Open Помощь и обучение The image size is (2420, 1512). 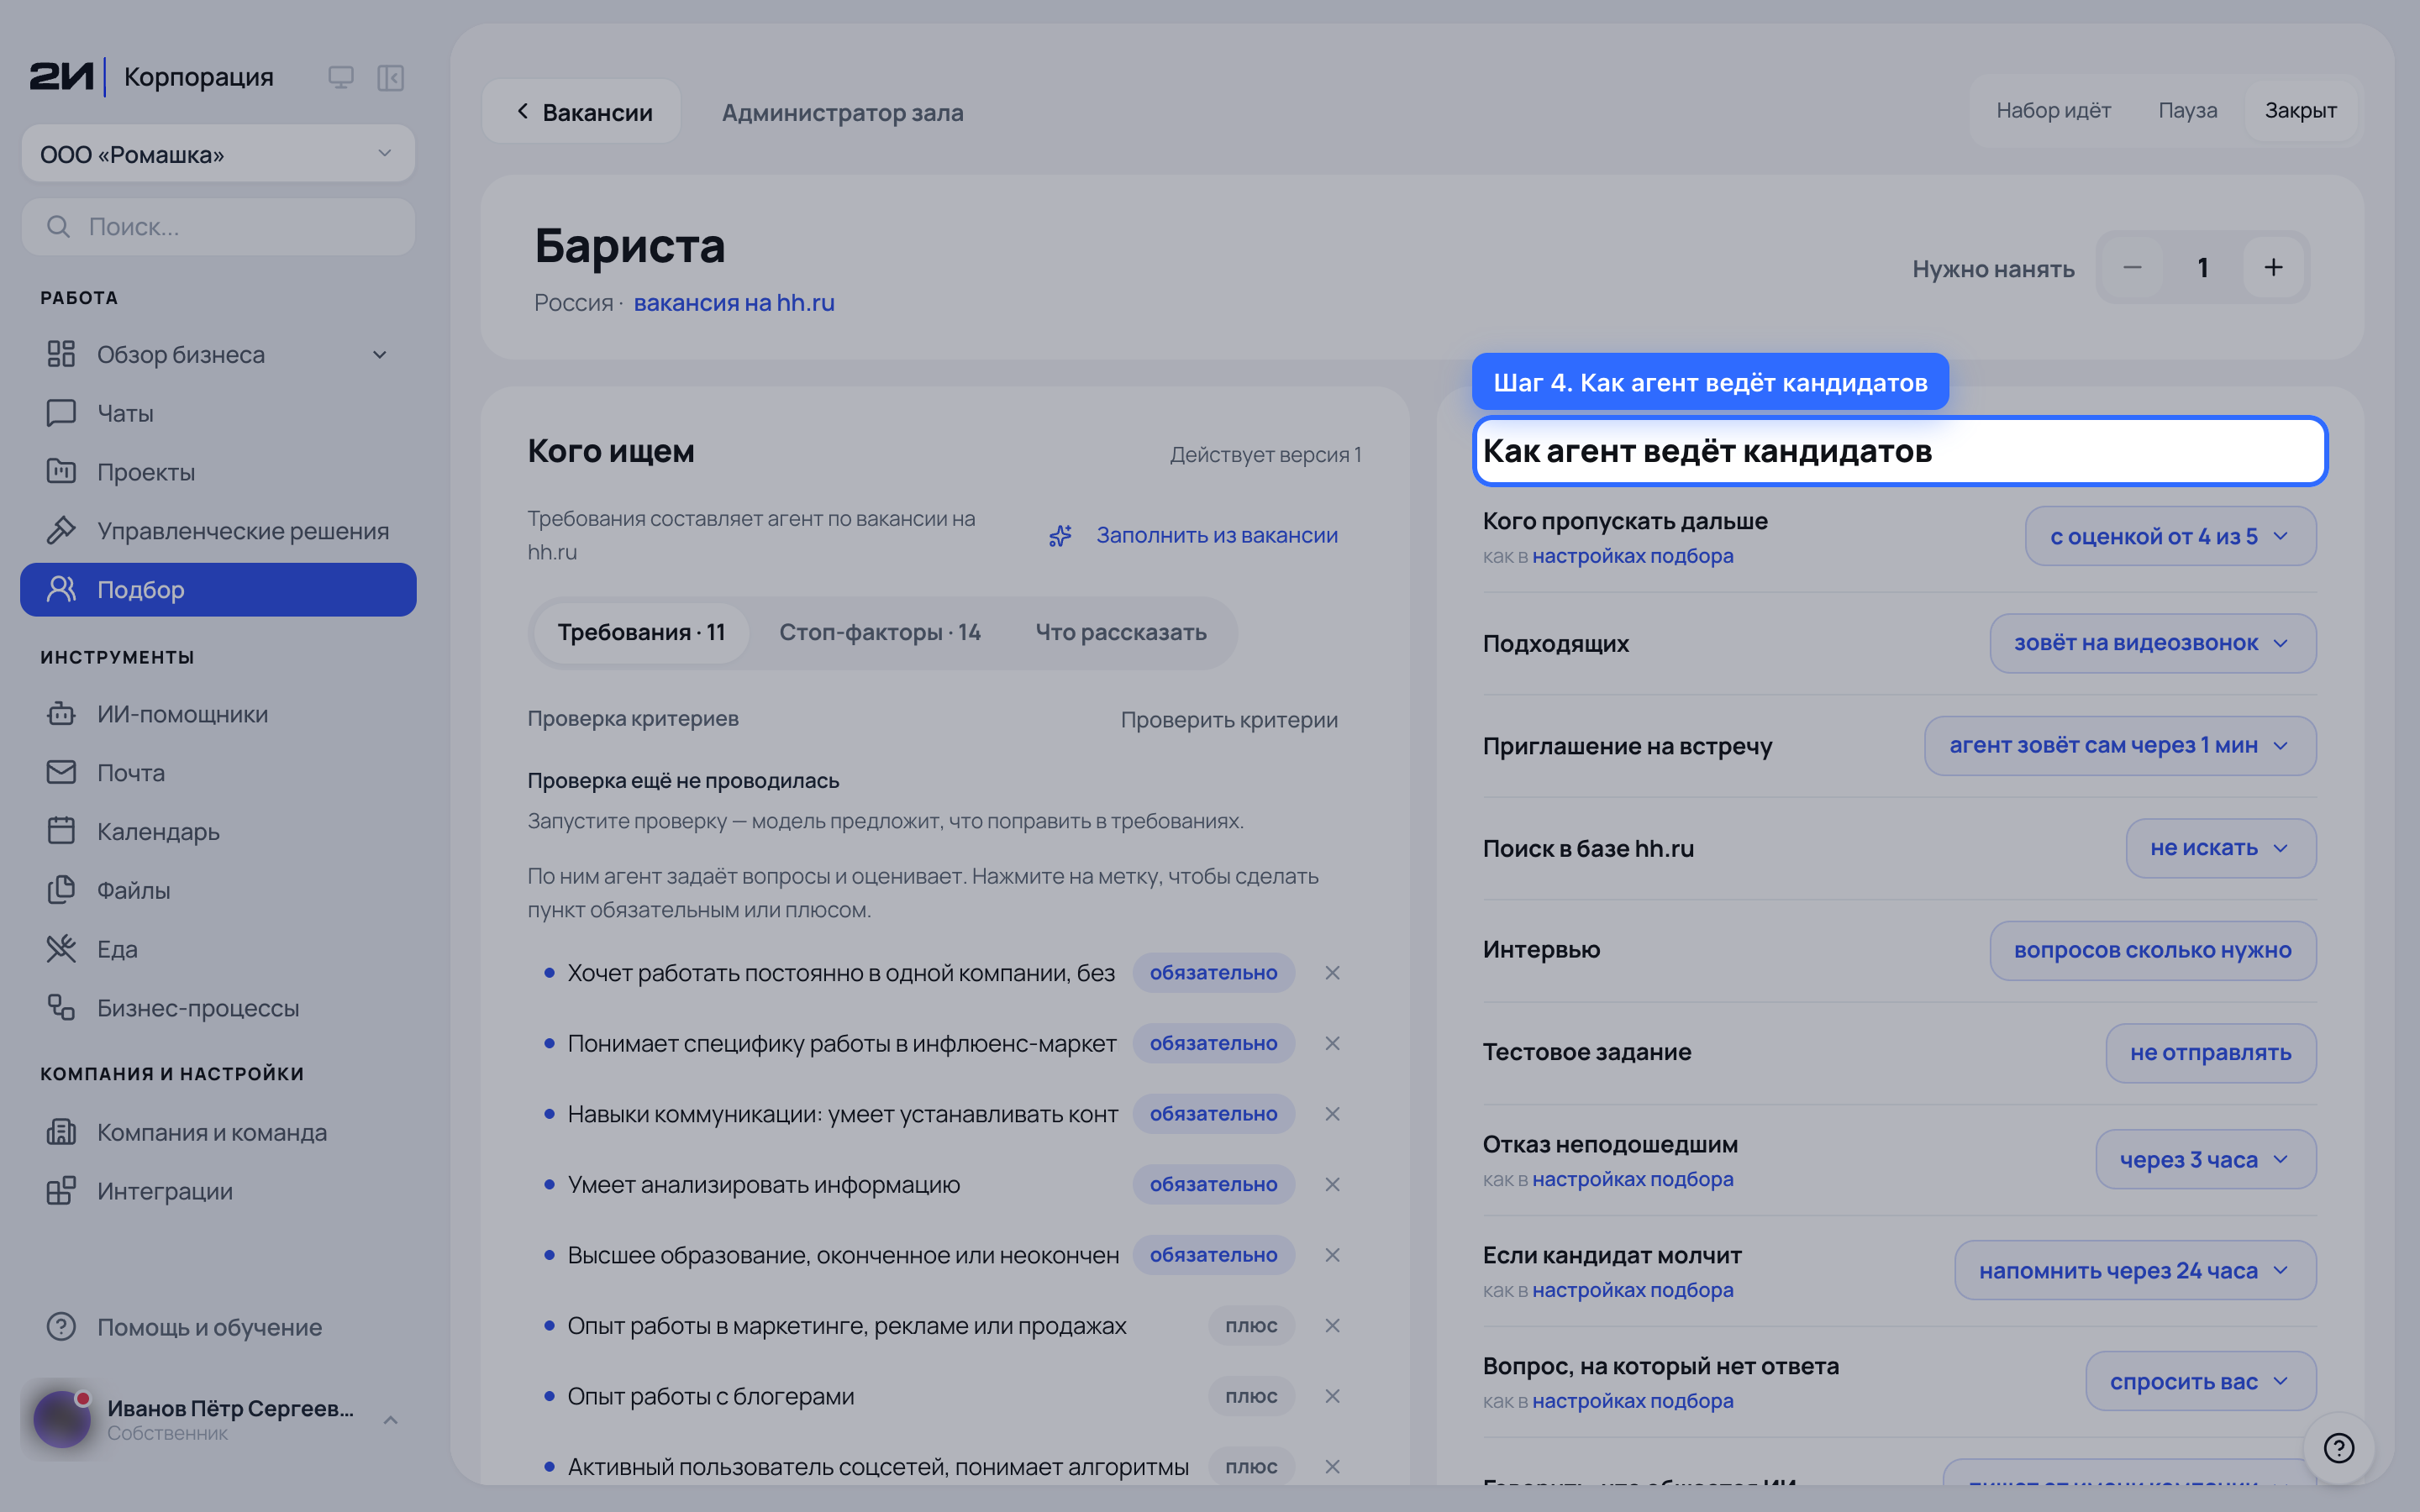coord(218,1327)
